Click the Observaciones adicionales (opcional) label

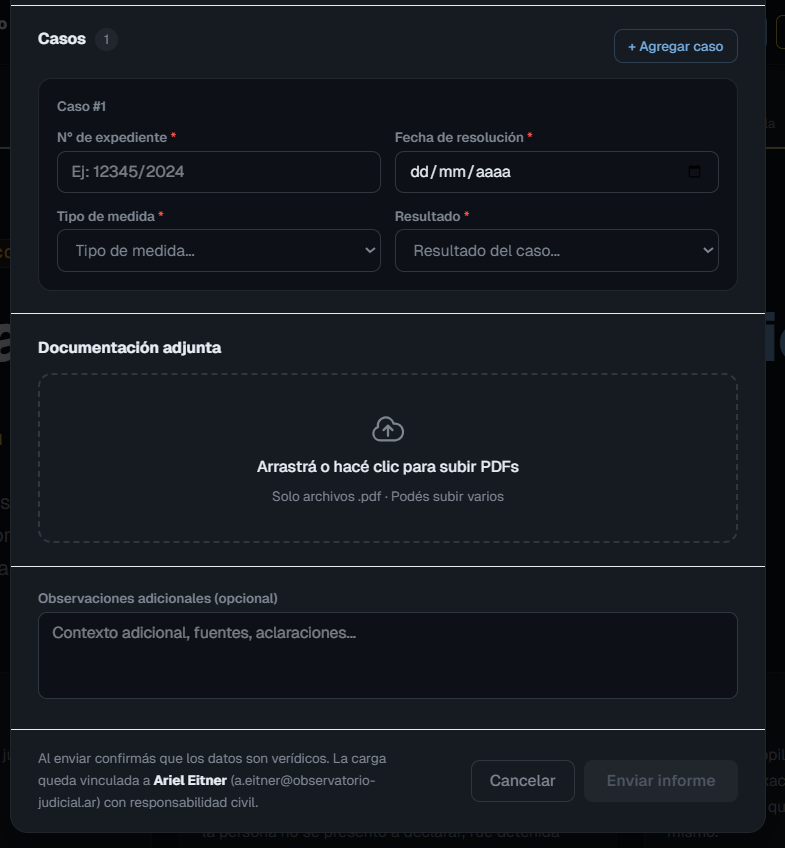(x=158, y=598)
